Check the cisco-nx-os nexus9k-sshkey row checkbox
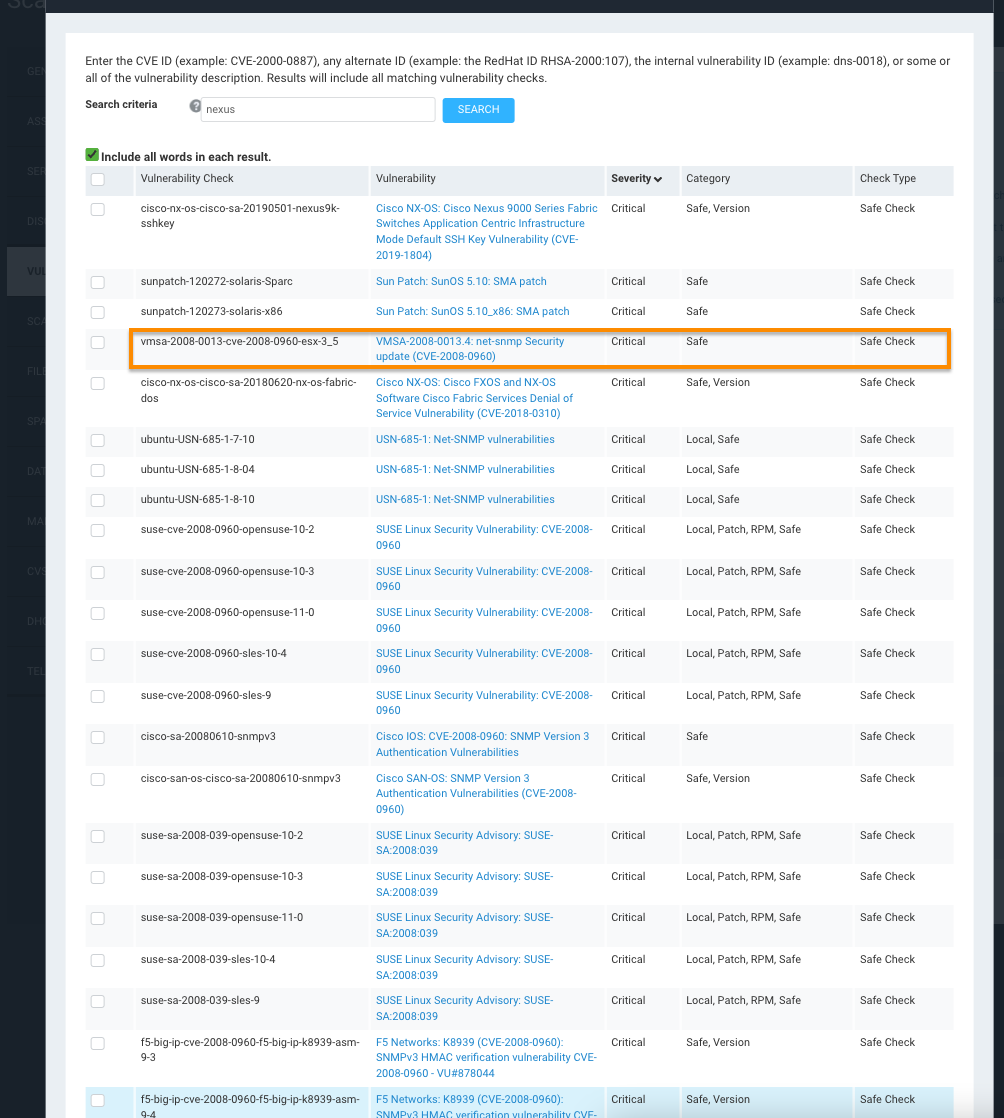1004x1118 pixels. pos(98,210)
